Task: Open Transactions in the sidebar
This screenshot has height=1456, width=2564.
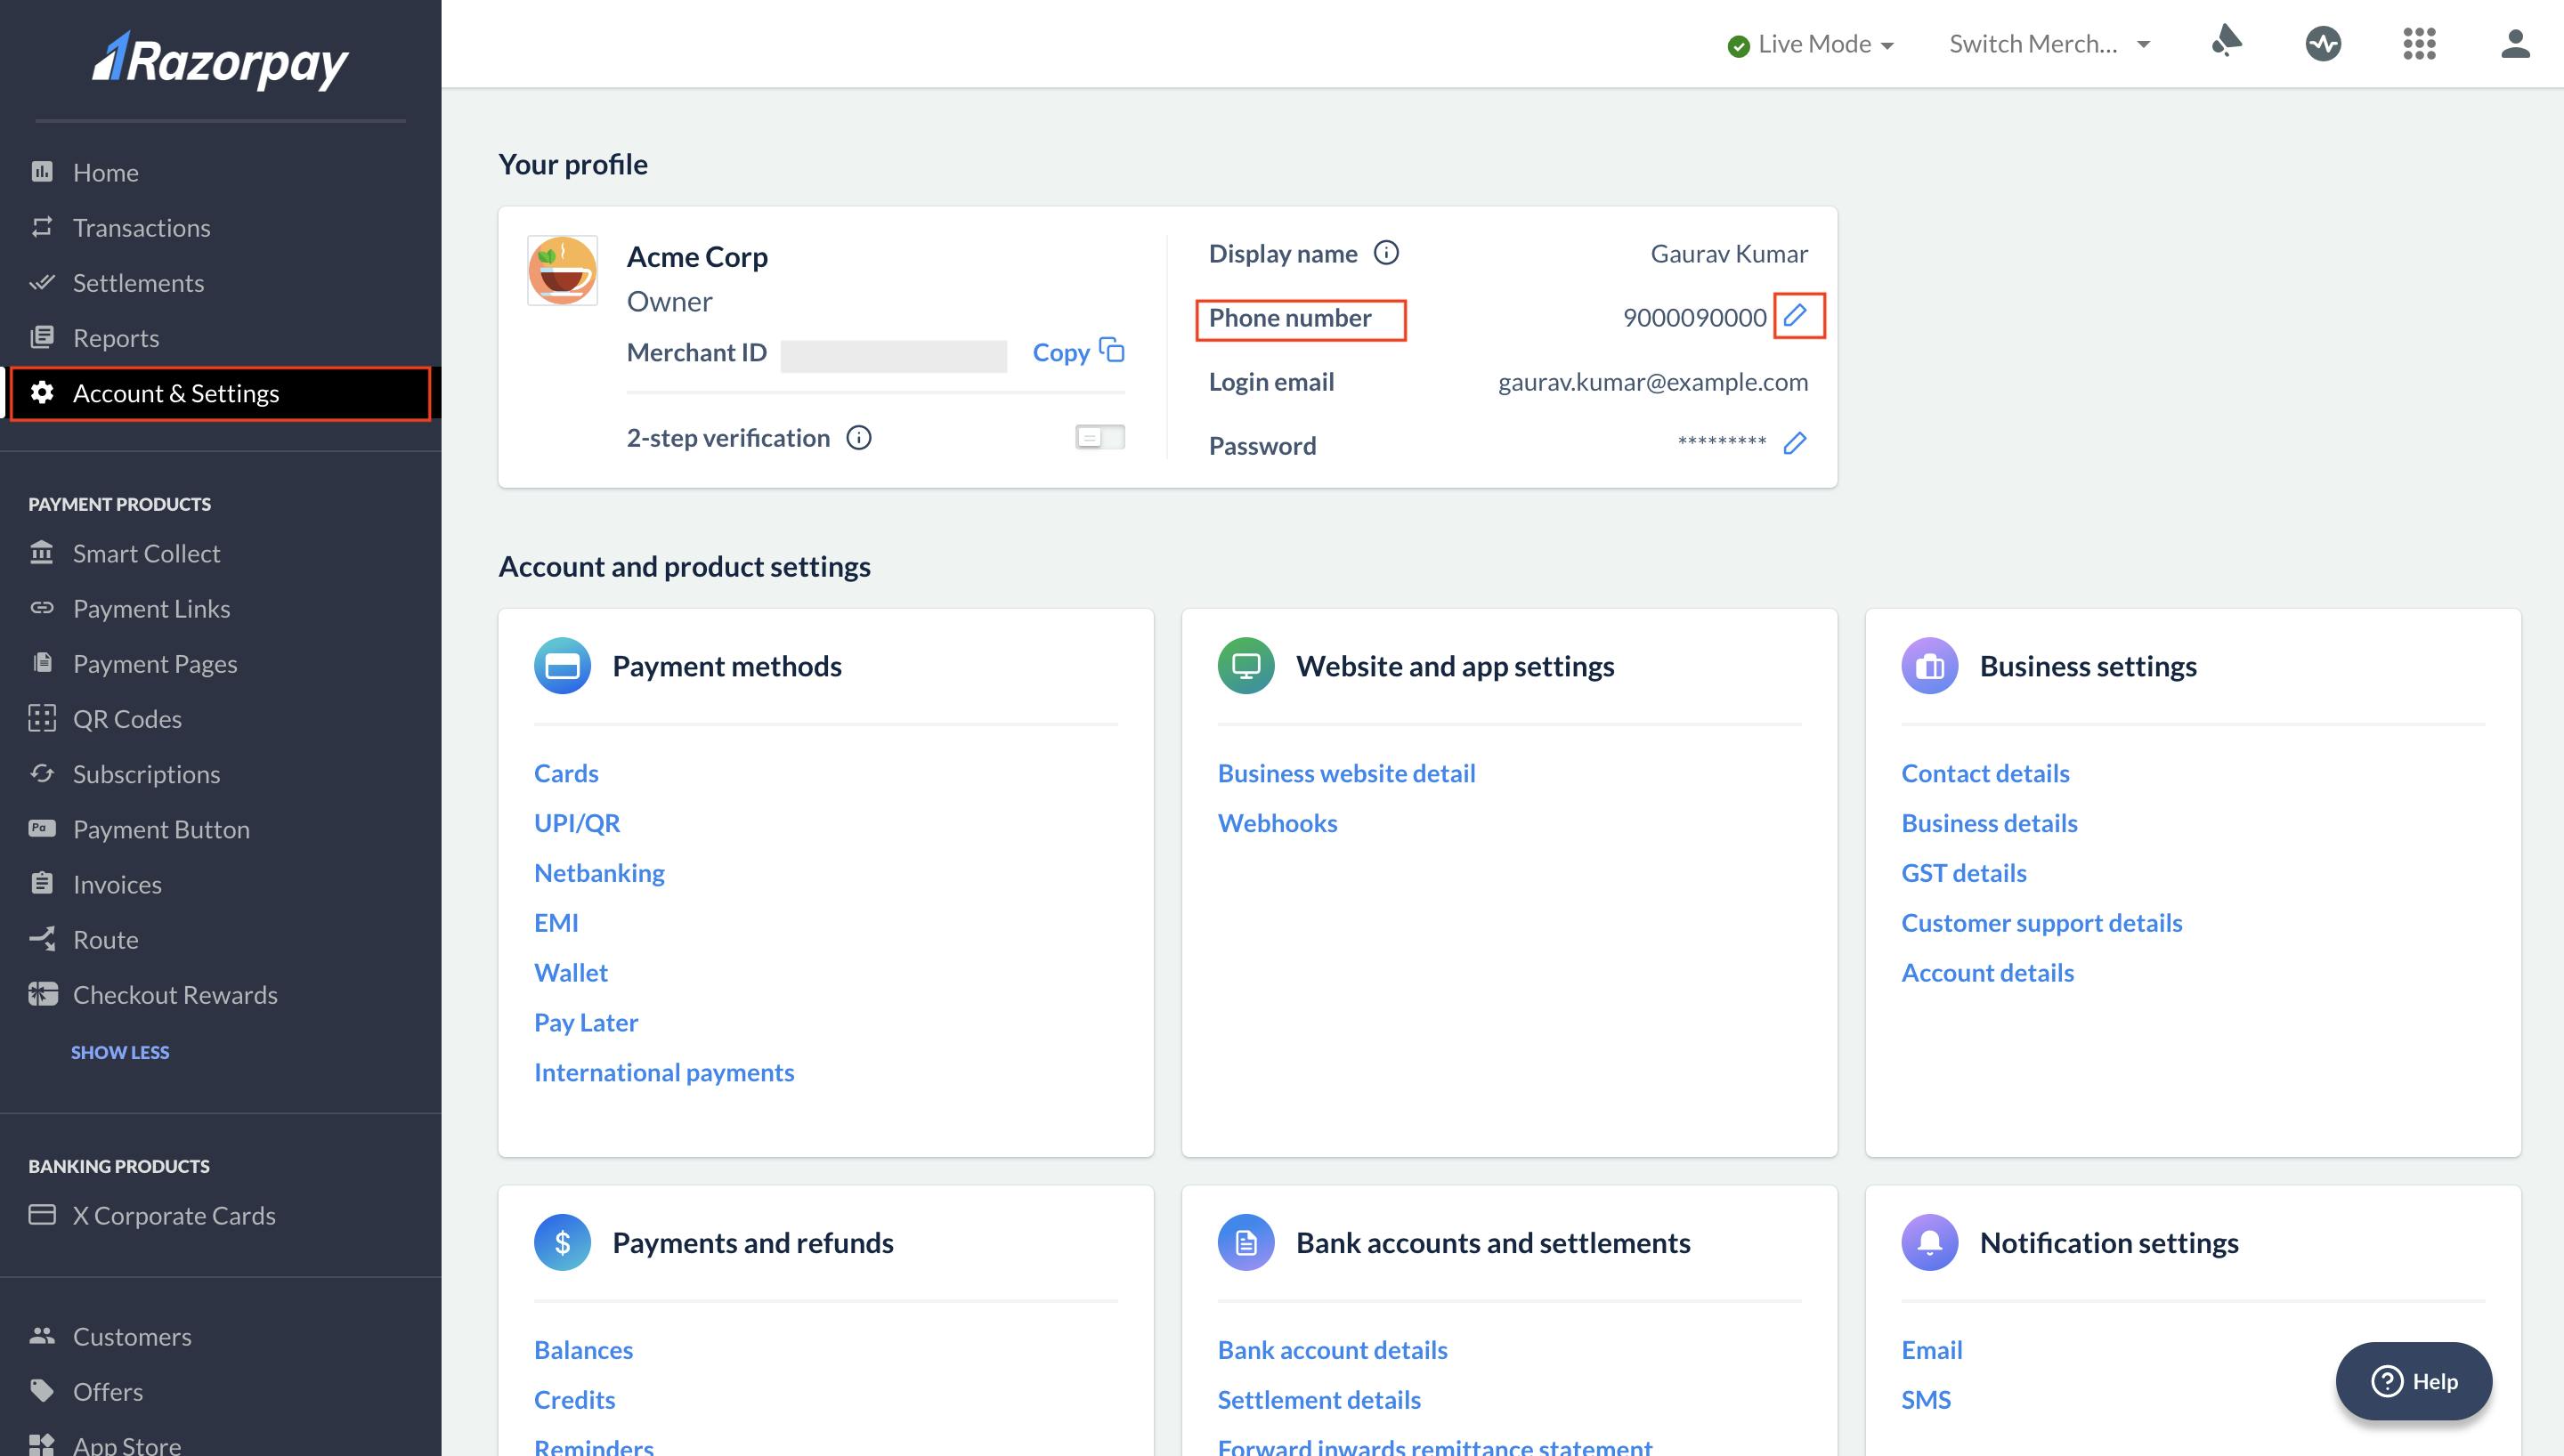Action: pos(141,228)
